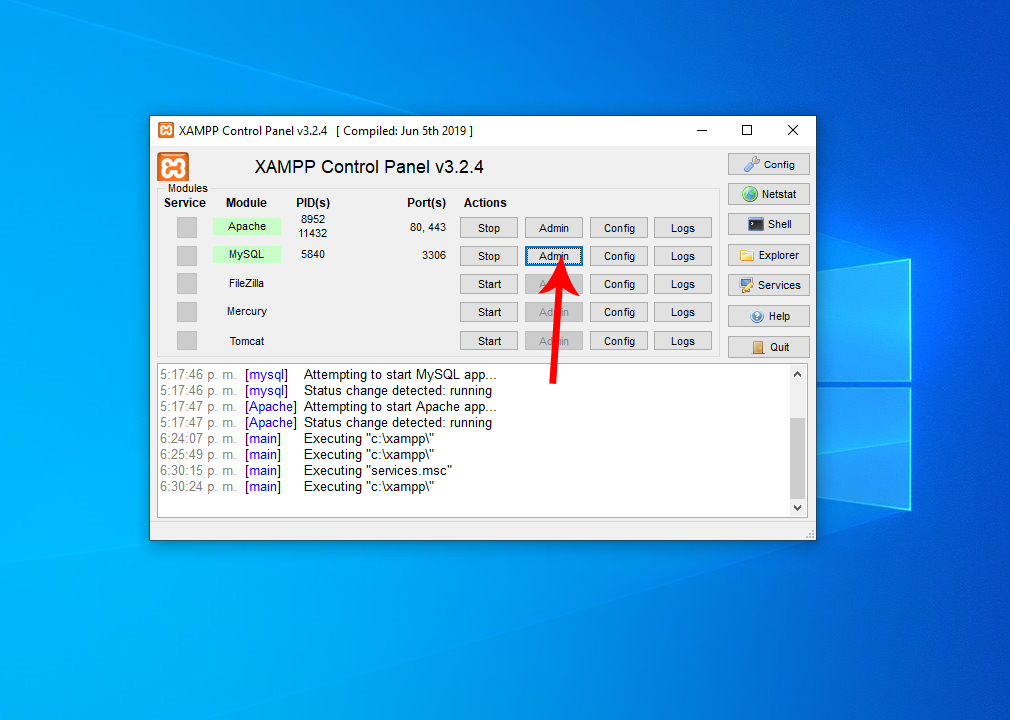
Task: Click the Help button with question icon
Action: 768,316
